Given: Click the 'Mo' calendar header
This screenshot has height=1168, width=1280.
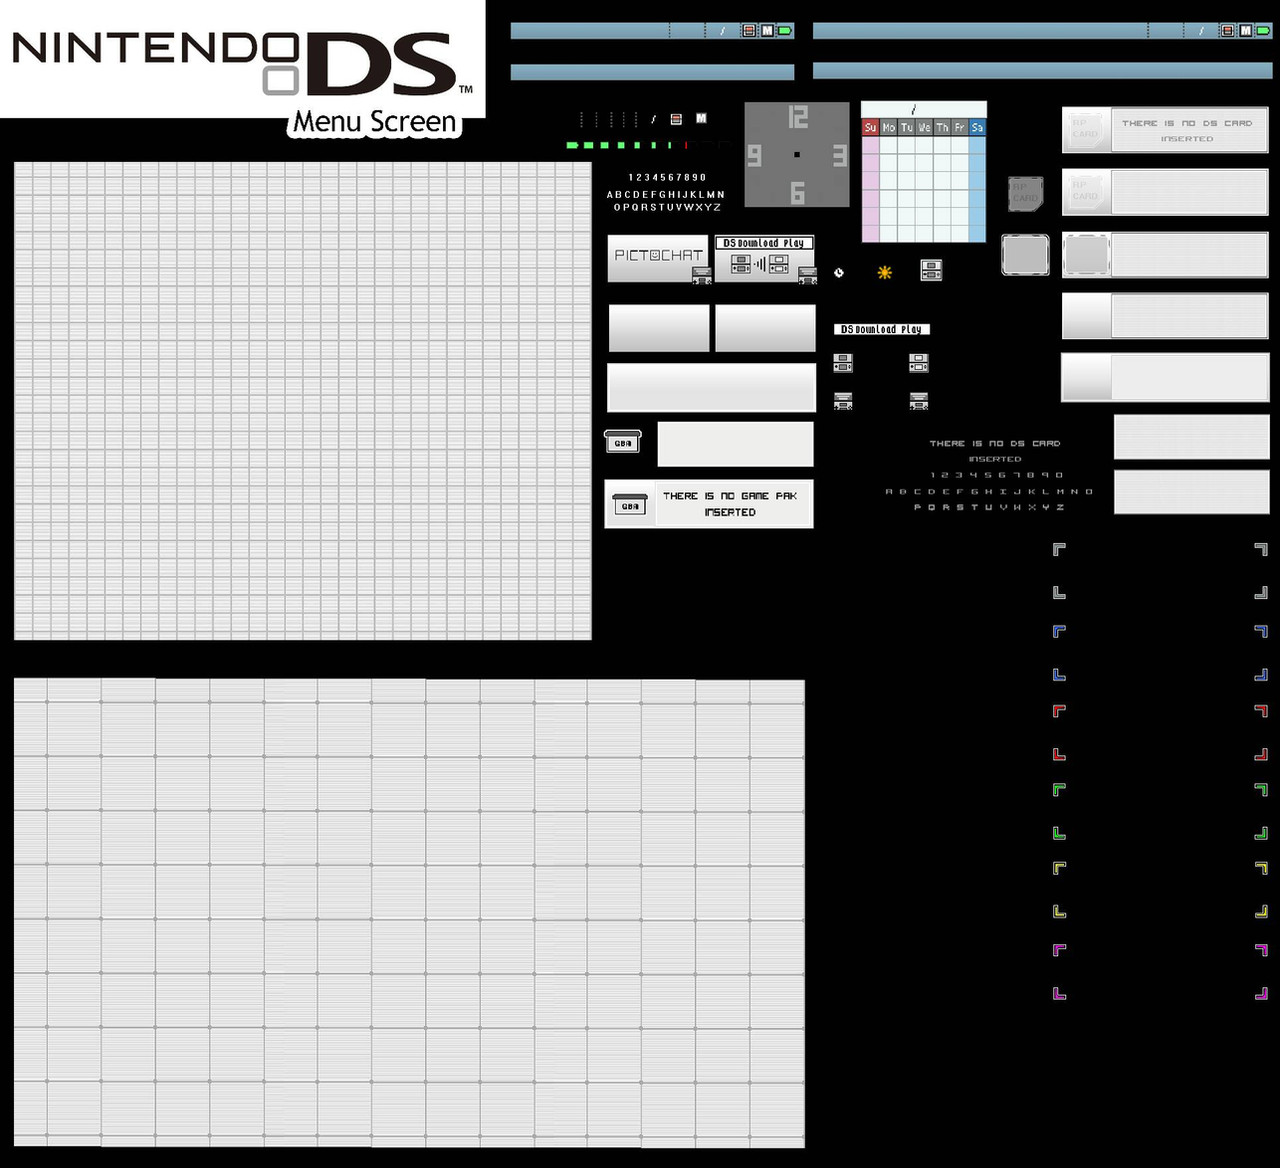Looking at the screenshot, I should coord(888,127).
